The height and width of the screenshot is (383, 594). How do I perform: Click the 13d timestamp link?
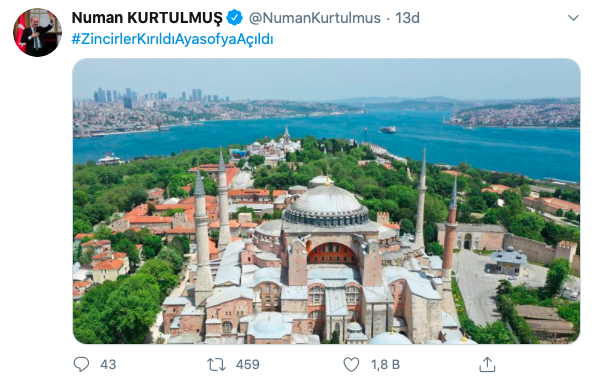407,18
